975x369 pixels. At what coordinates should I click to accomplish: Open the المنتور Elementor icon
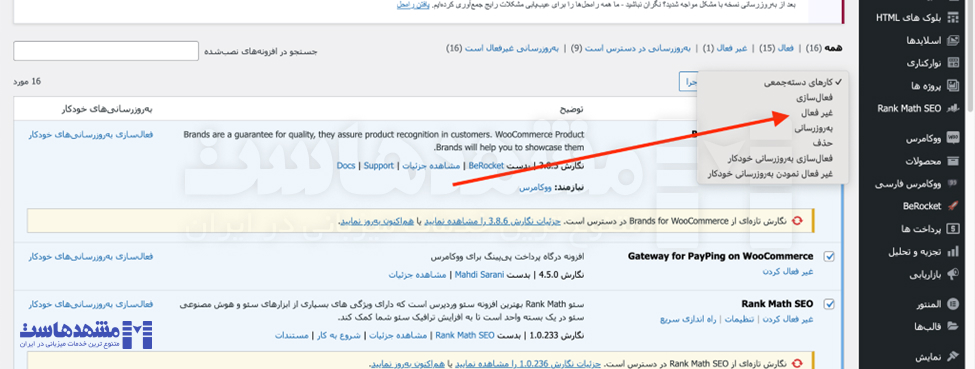pyautogui.click(x=952, y=304)
